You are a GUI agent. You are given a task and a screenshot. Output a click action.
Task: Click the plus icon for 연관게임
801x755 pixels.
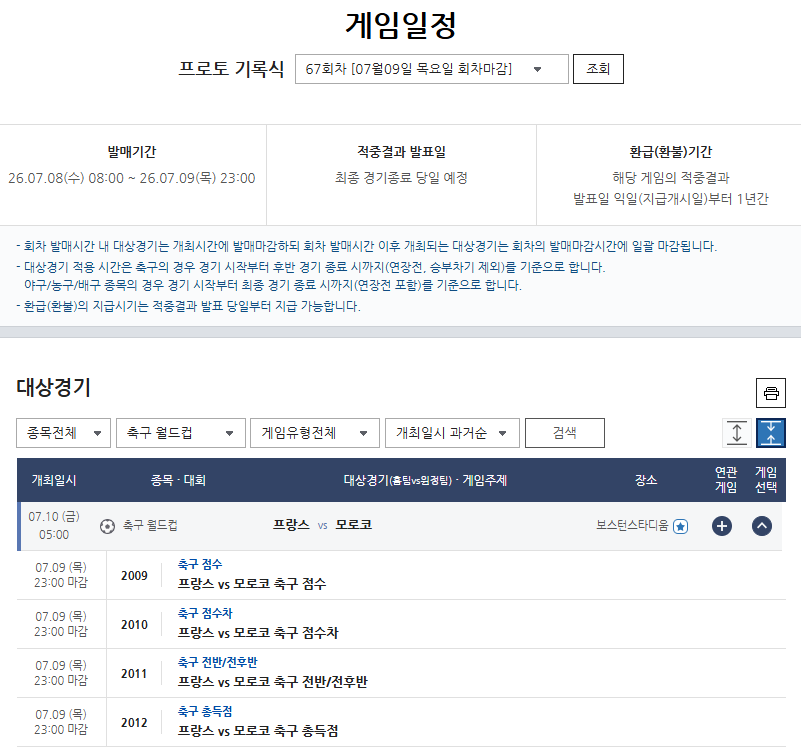[722, 526]
